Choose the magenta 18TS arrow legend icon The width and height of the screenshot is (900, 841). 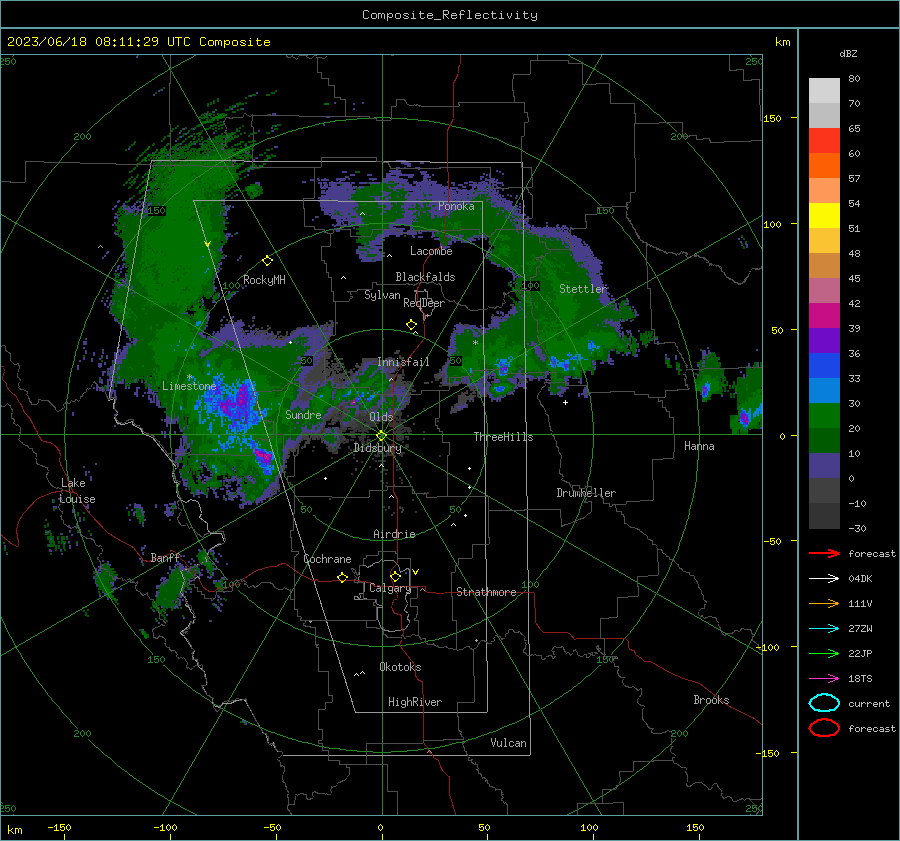point(824,679)
